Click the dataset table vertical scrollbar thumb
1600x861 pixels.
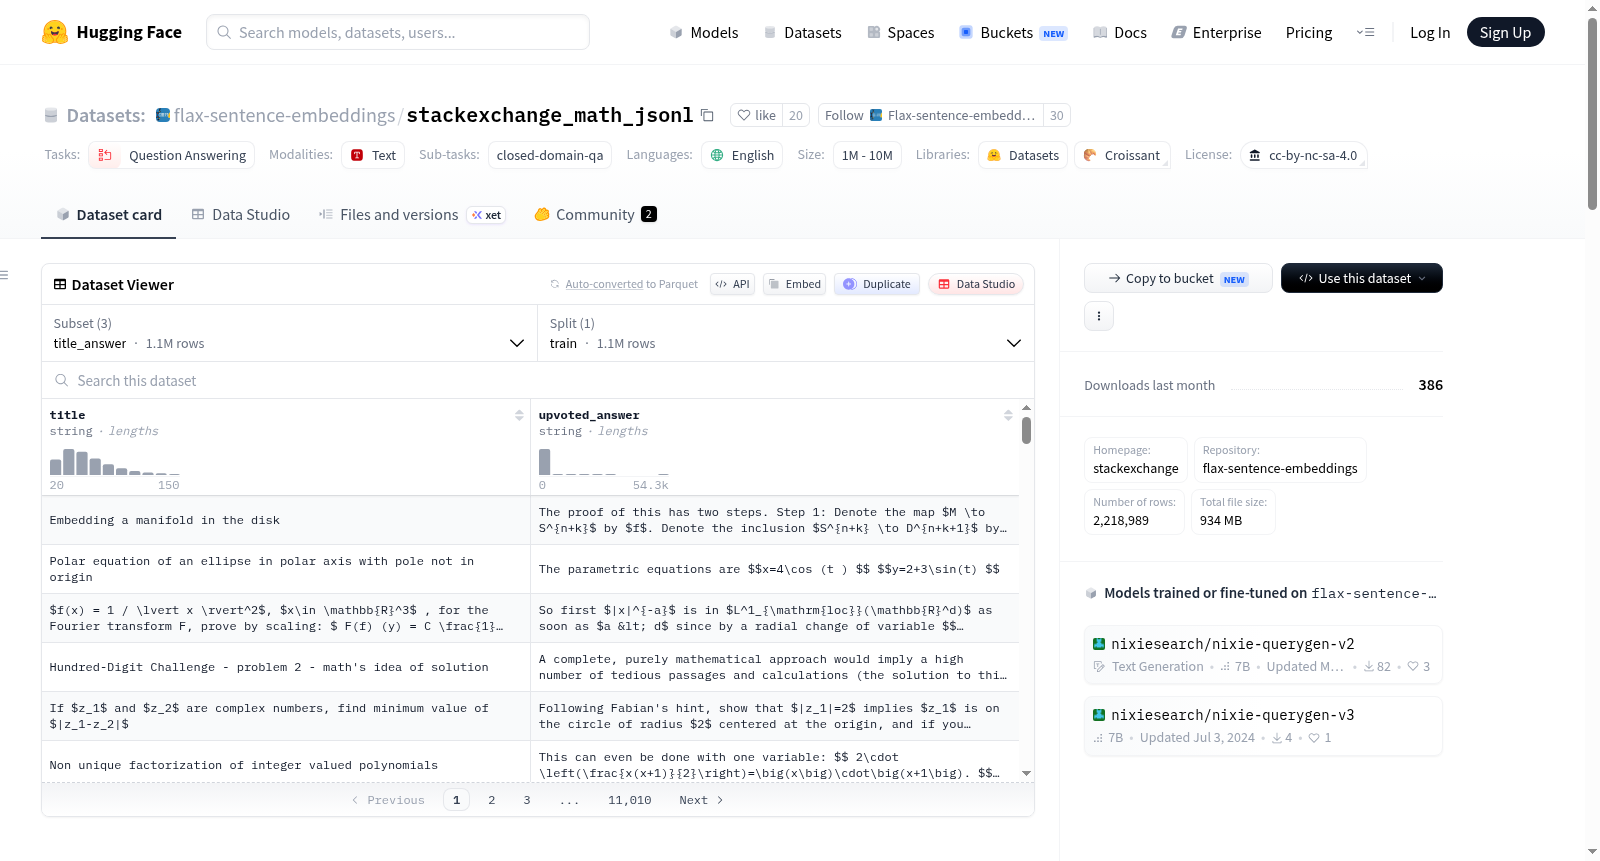[x=1026, y=431]
